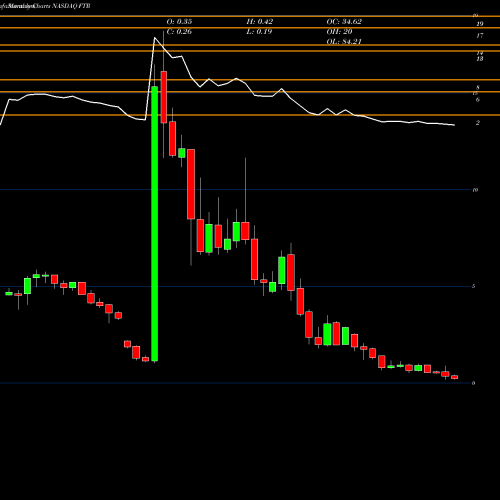Click the 'OC: 34.62' readout
The width and height of the screenshot is (500, 500).
pyautogui.click(x=344, y=22)
